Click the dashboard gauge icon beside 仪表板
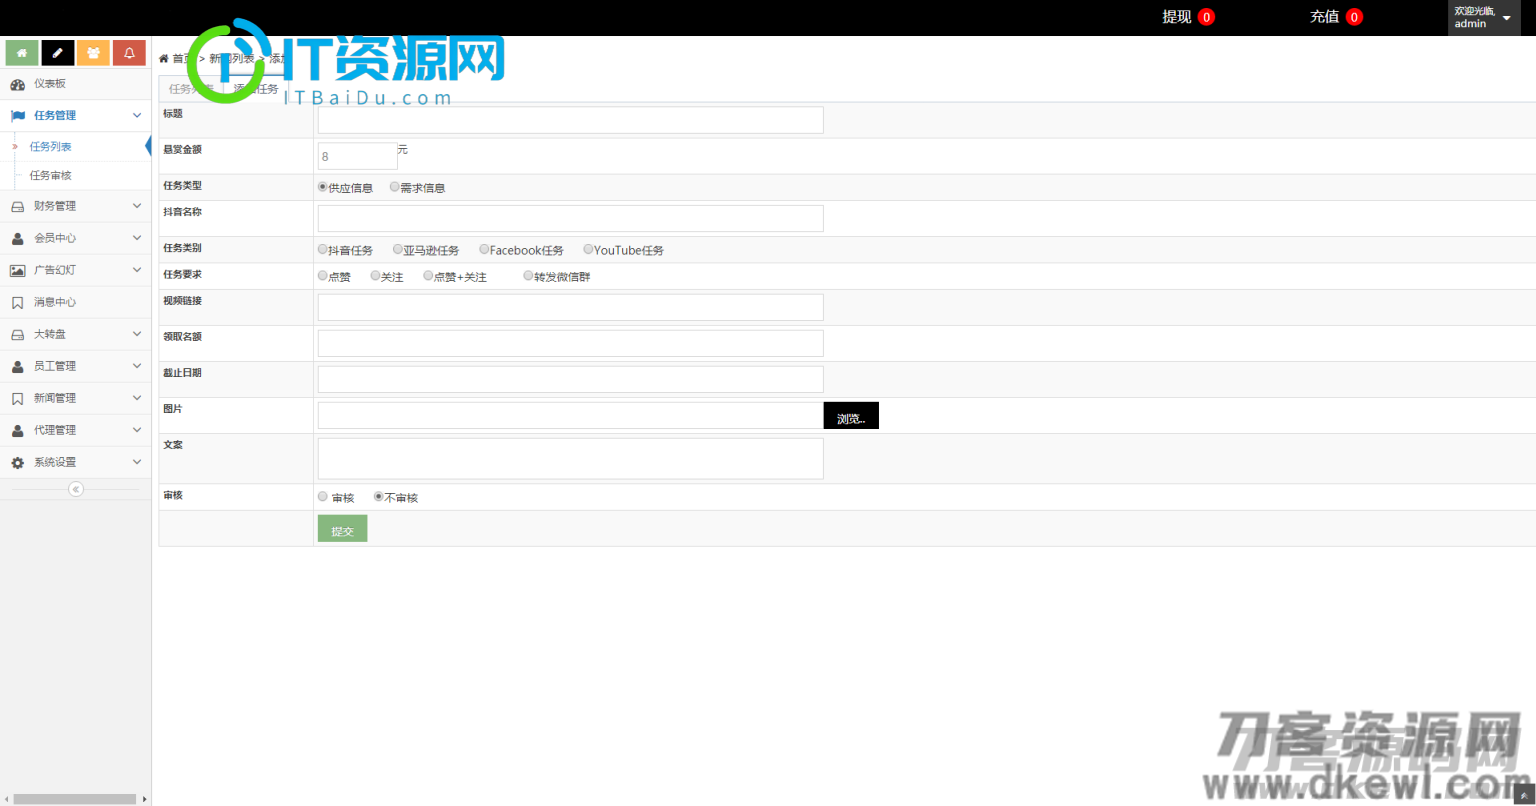The height and width of the screenshot is (806, 1536). pyautogui.click(x=17, y=85)
